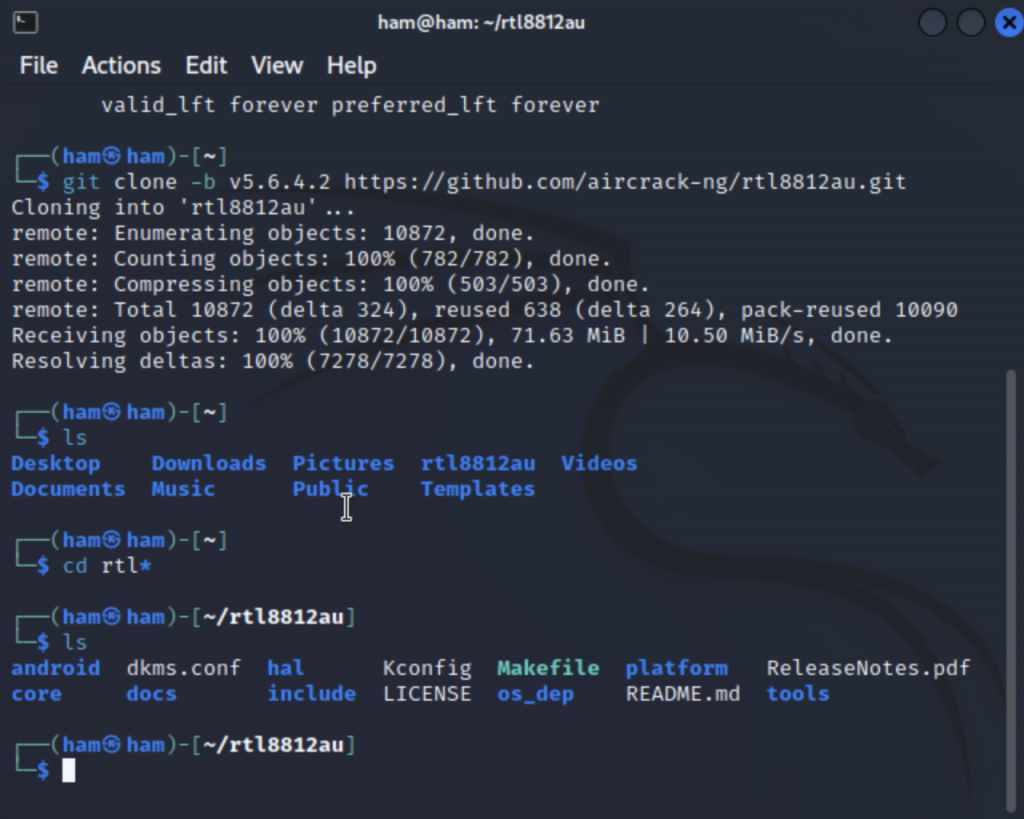This screenshot has width=1024, height=819.
Task: Click the "core" directory name
Action: pos(37,694)
